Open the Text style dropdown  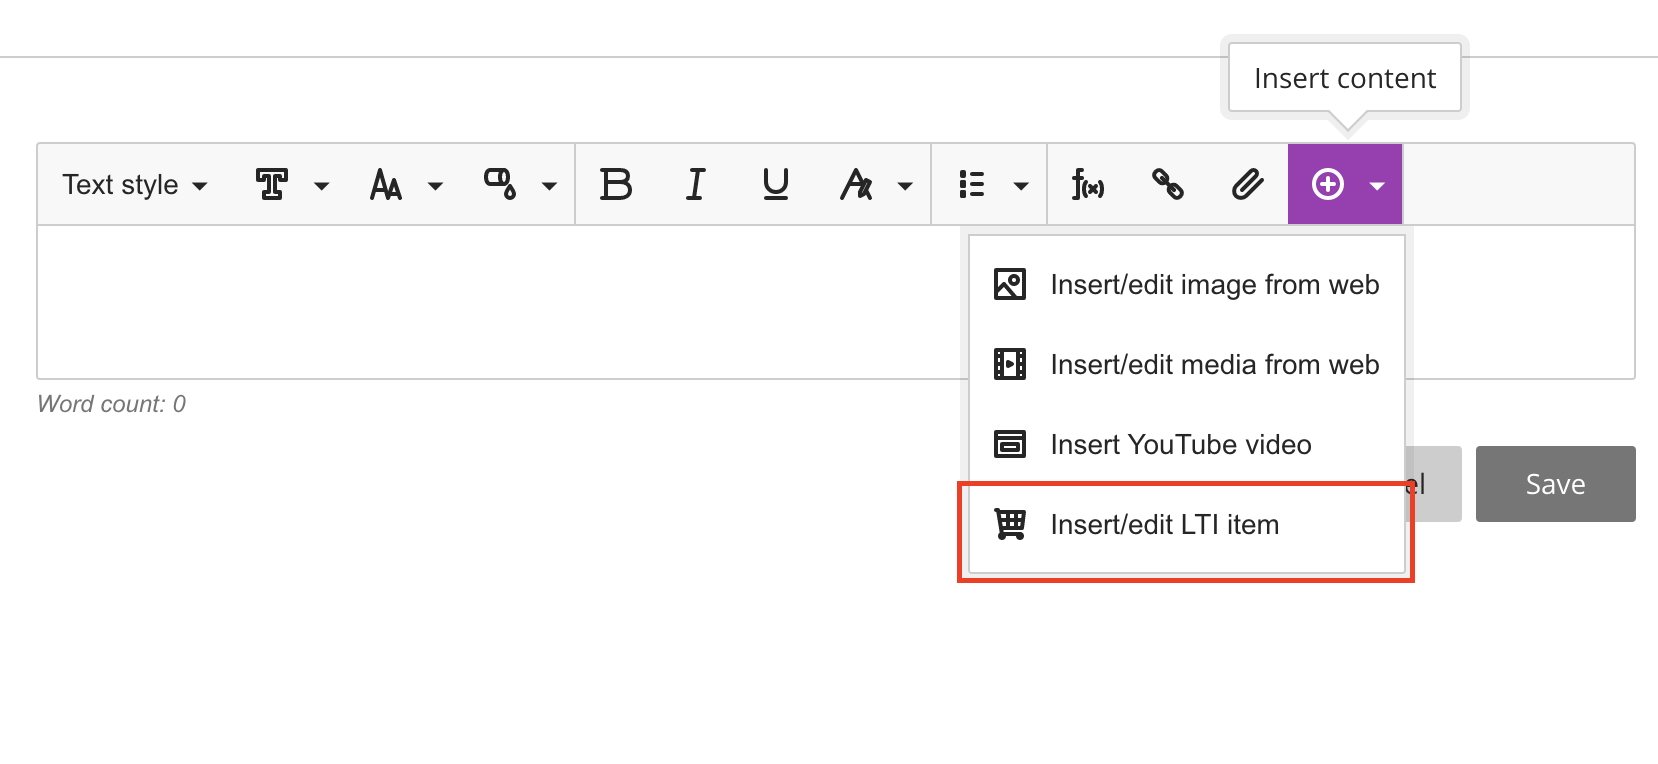(x=134, y=185)
